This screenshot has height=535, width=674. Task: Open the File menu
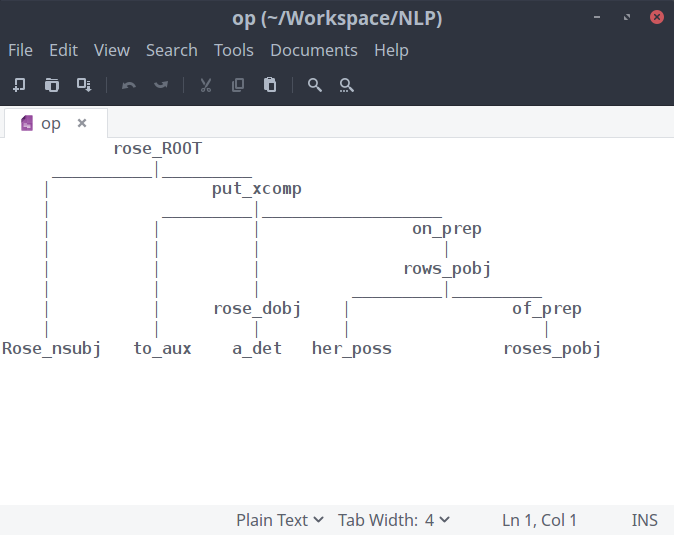coord(21,51)
